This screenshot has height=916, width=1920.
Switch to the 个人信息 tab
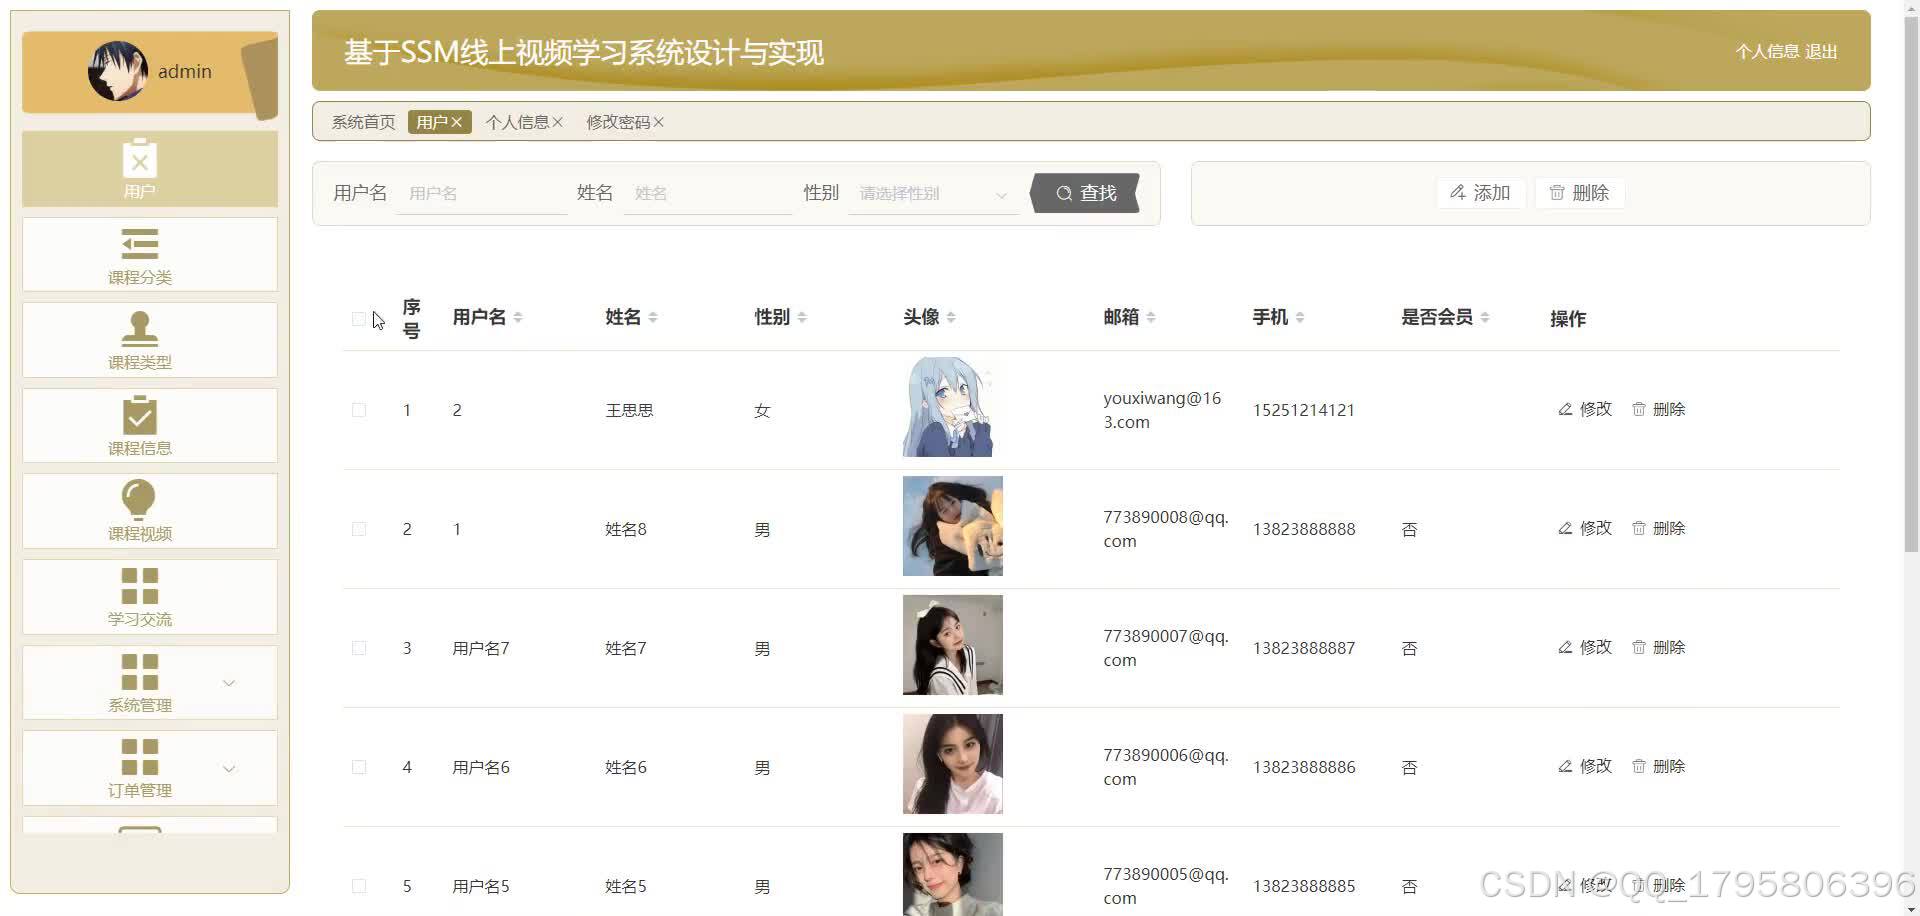point(518,121)
